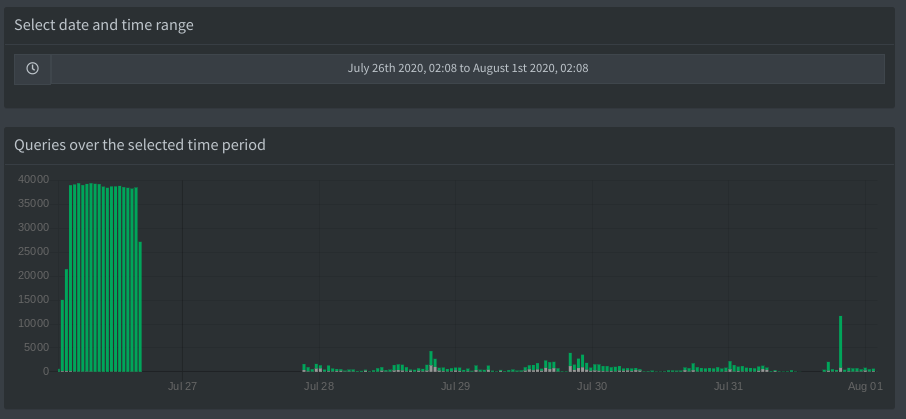Viewport: 906px width, 419px height.
Task: Click the 27000 bar ending the Jul 26 block
Action: pos(140,306)
